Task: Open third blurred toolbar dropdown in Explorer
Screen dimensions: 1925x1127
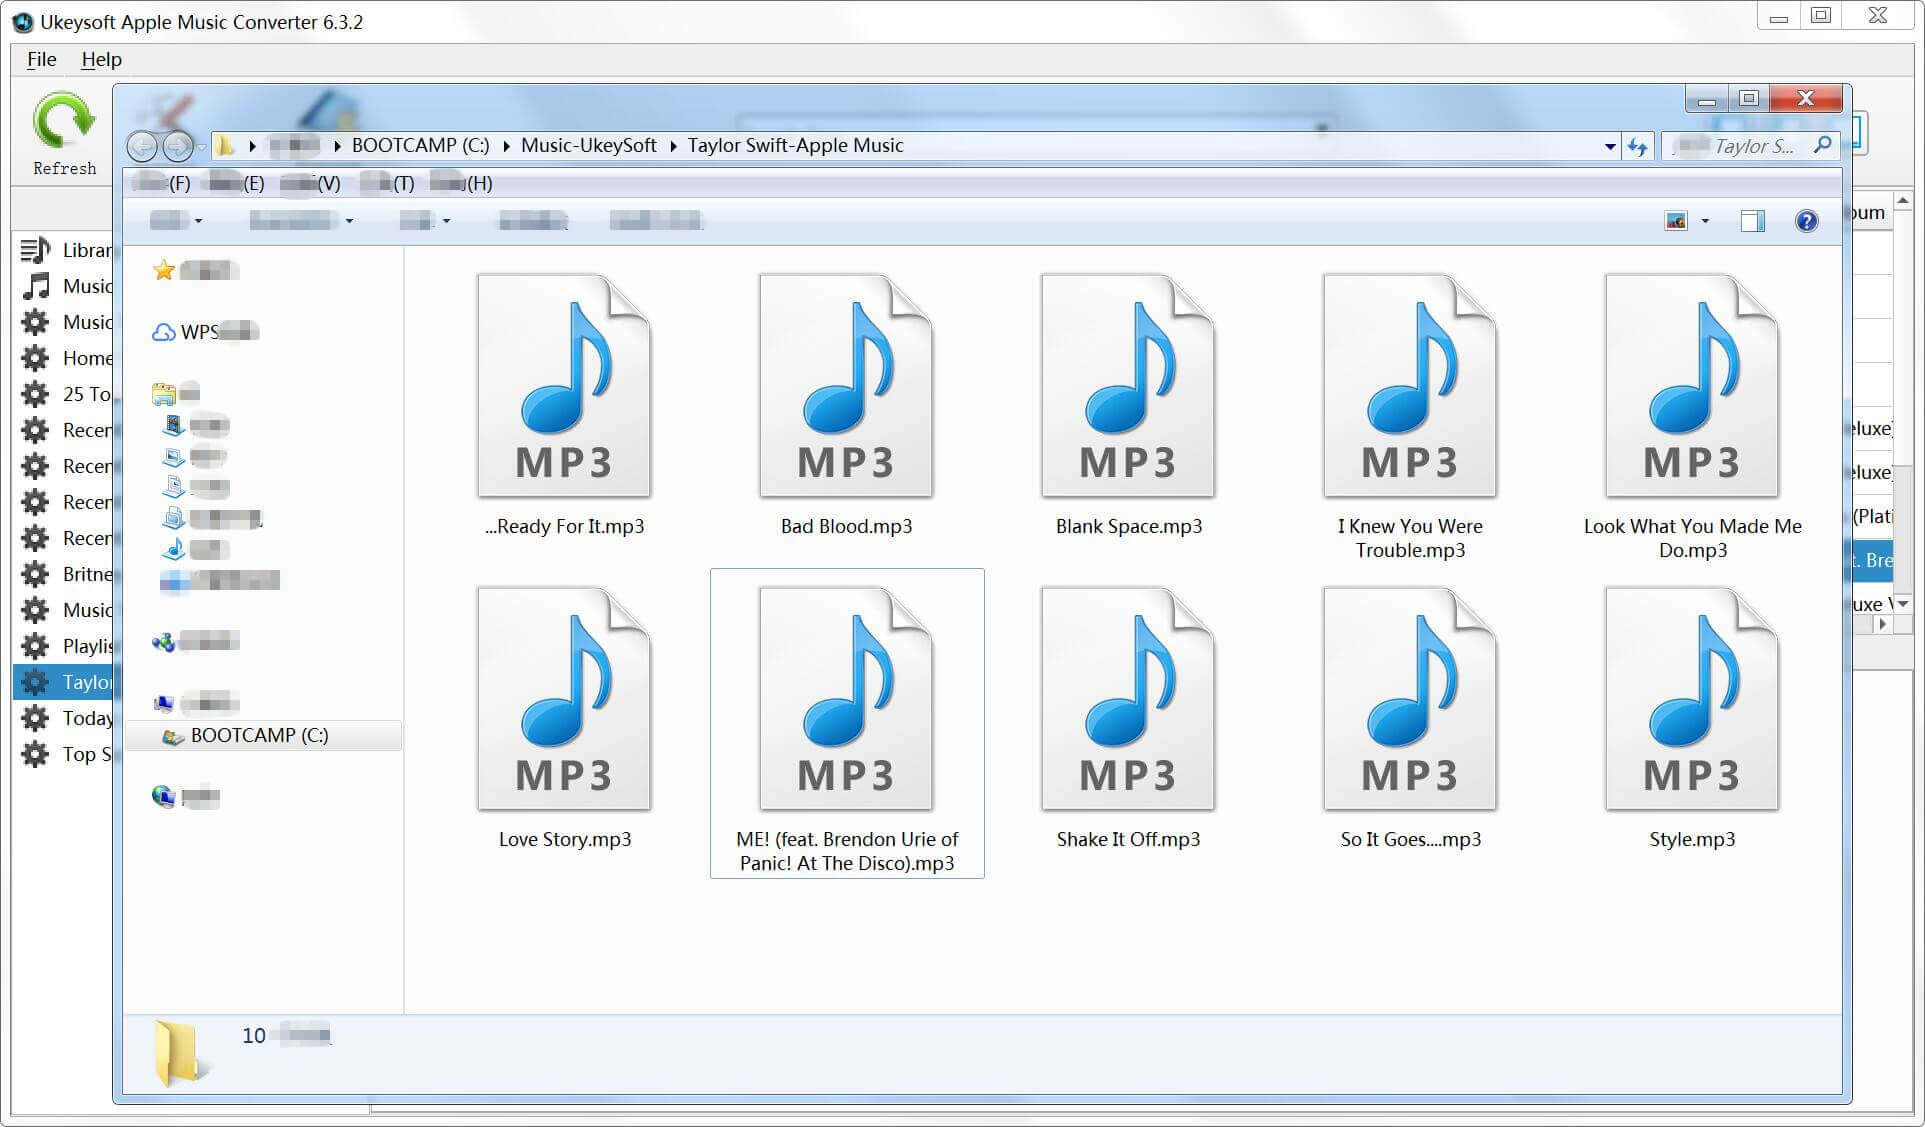Action: point(424,221)
